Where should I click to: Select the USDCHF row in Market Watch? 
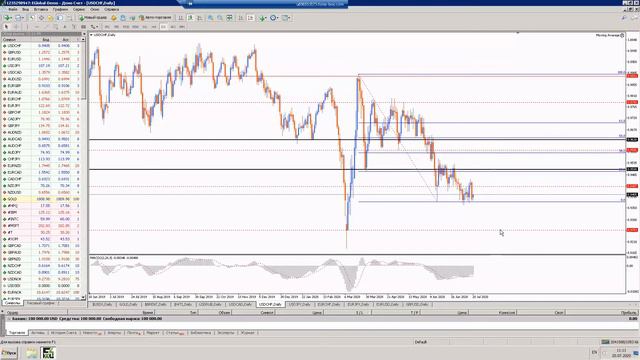coord(41,46)
